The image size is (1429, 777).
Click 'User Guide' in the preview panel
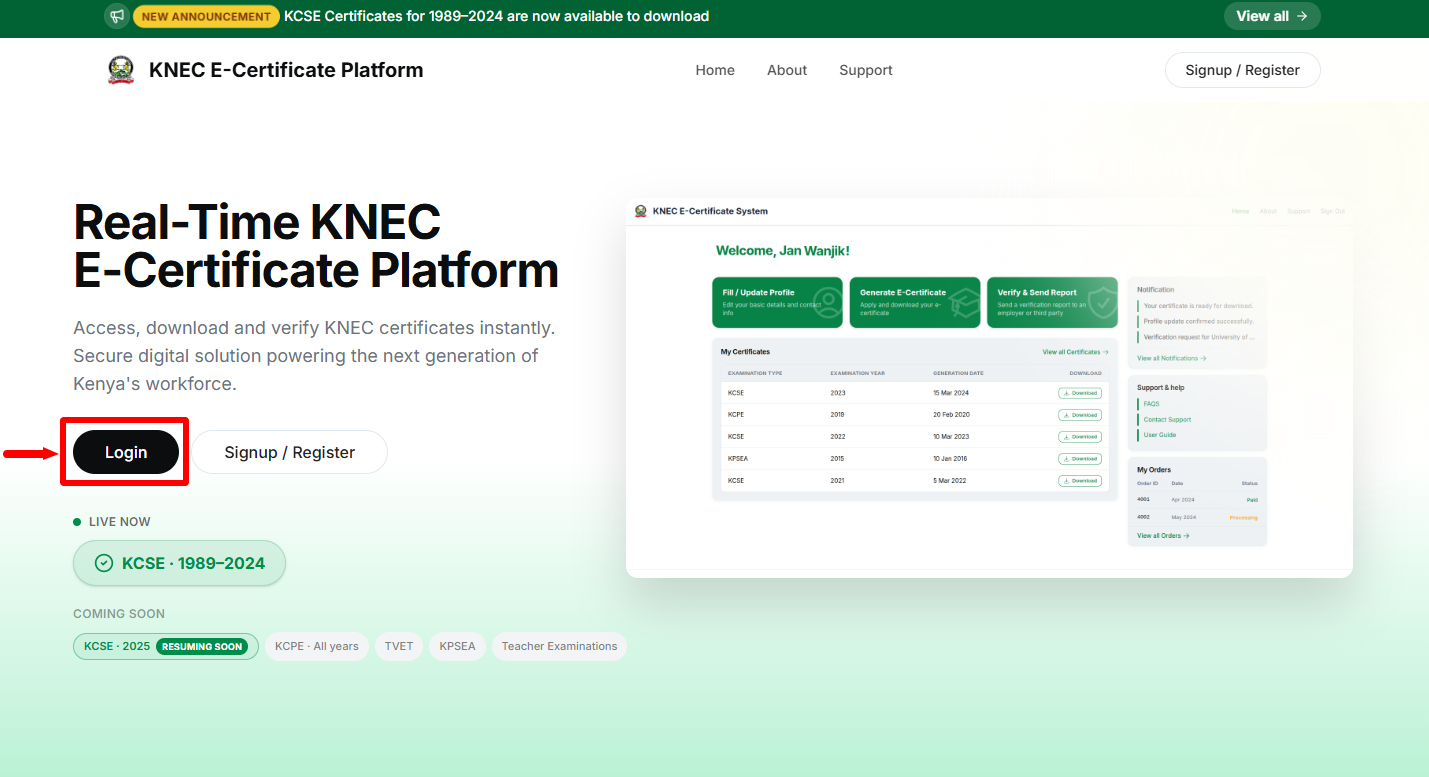pos(1160,435)
